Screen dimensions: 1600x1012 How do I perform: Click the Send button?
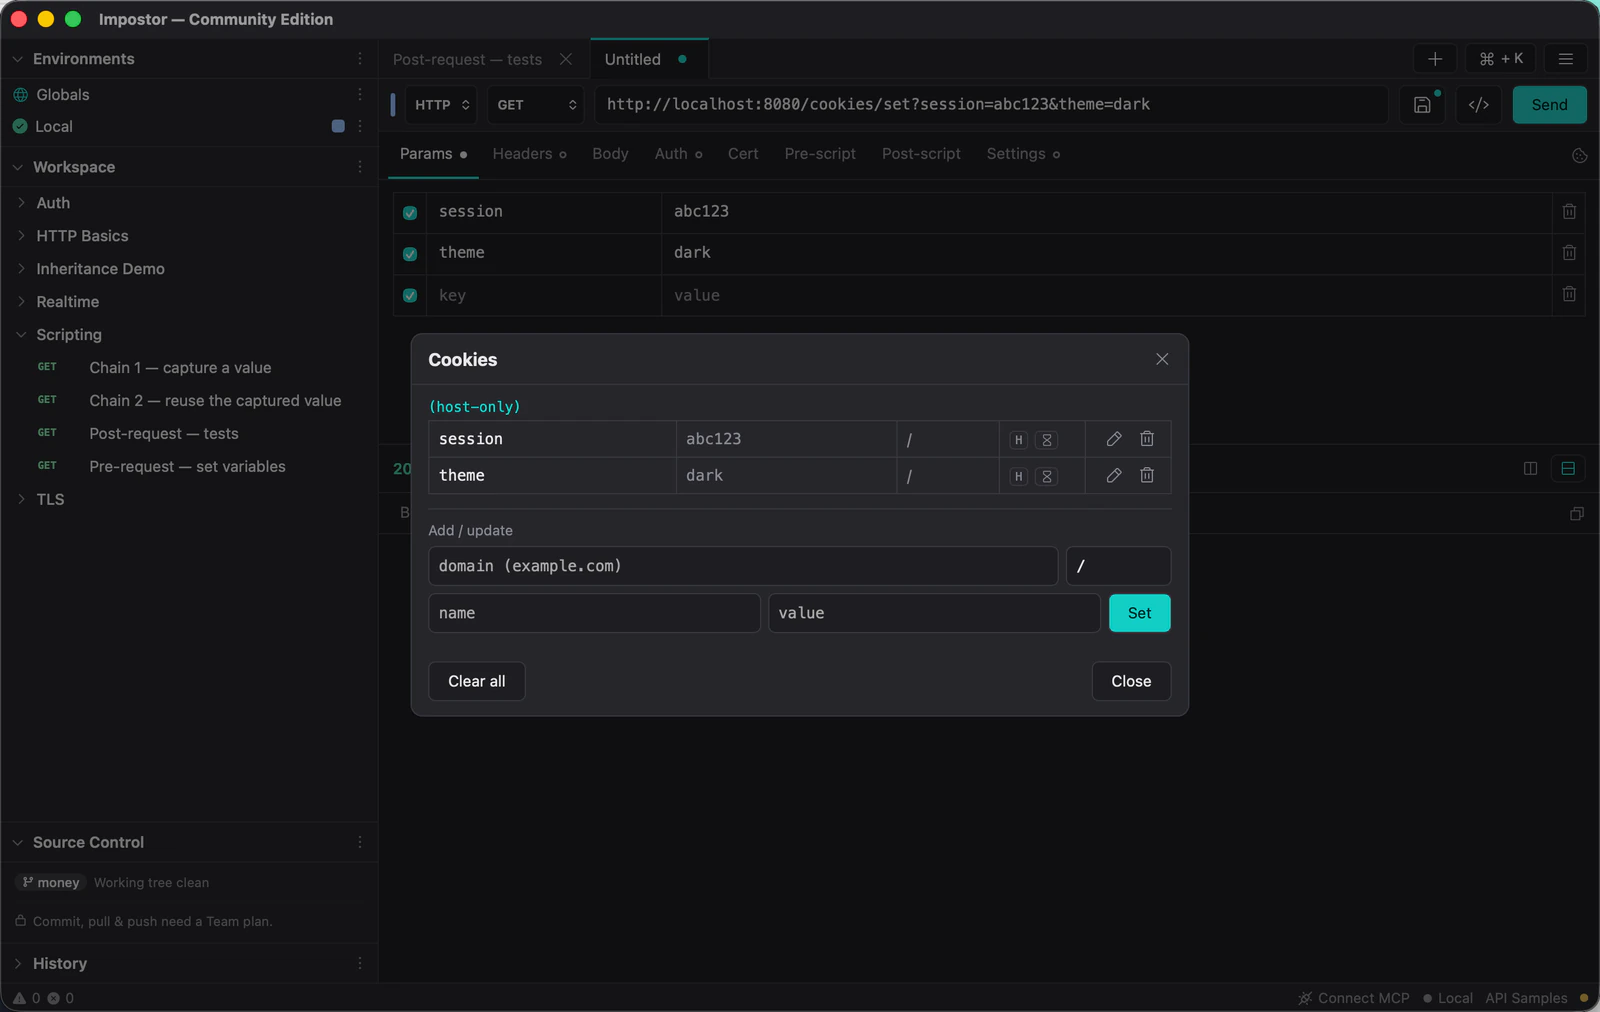tap(1550, 105)
